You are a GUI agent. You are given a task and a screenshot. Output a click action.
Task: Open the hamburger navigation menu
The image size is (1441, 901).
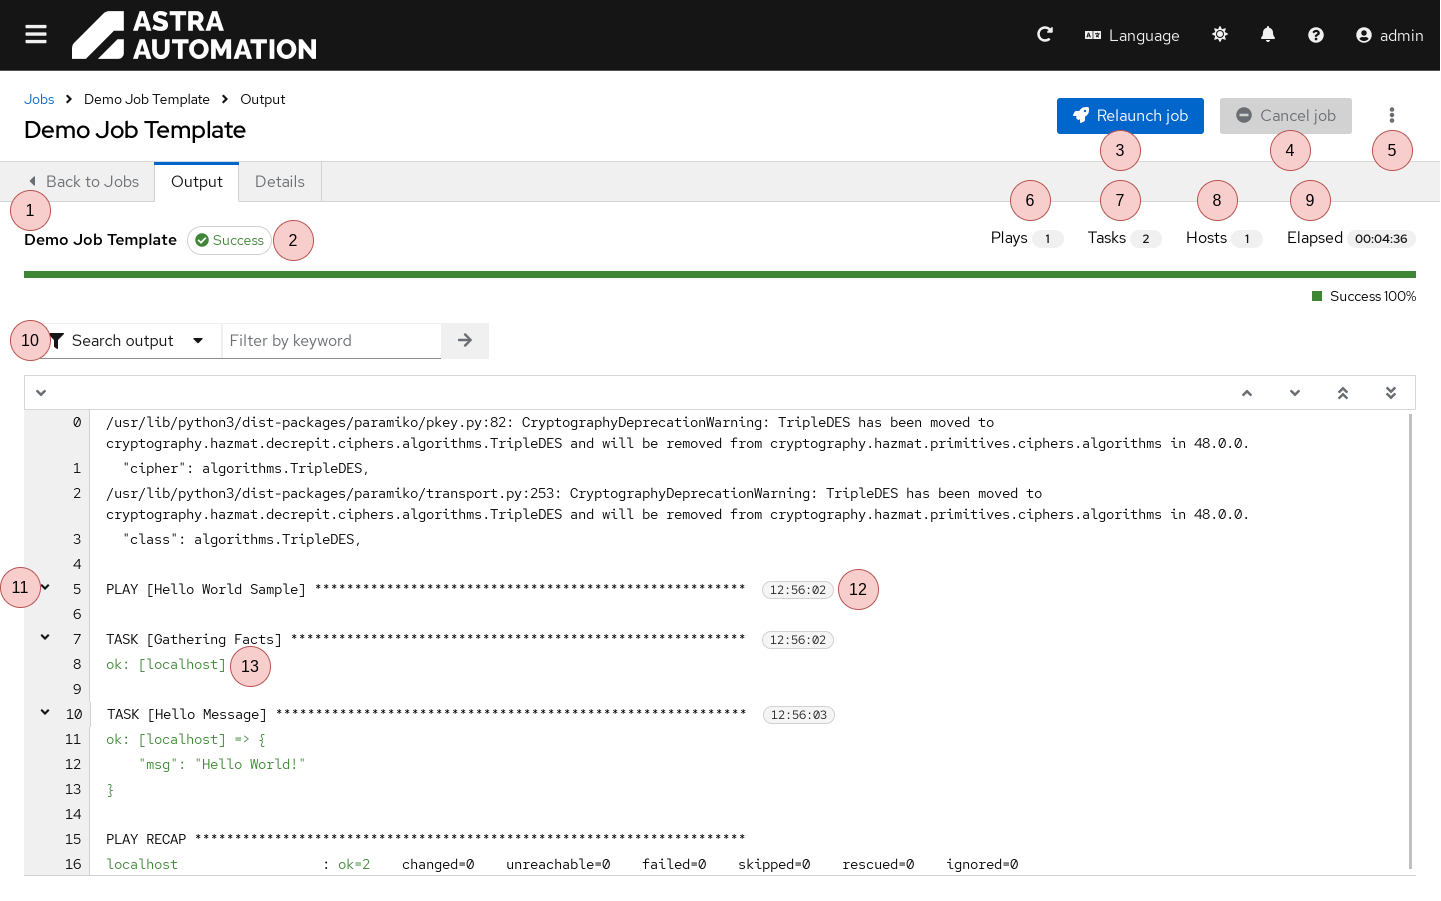pyautogui.click(x=36, y=35)
